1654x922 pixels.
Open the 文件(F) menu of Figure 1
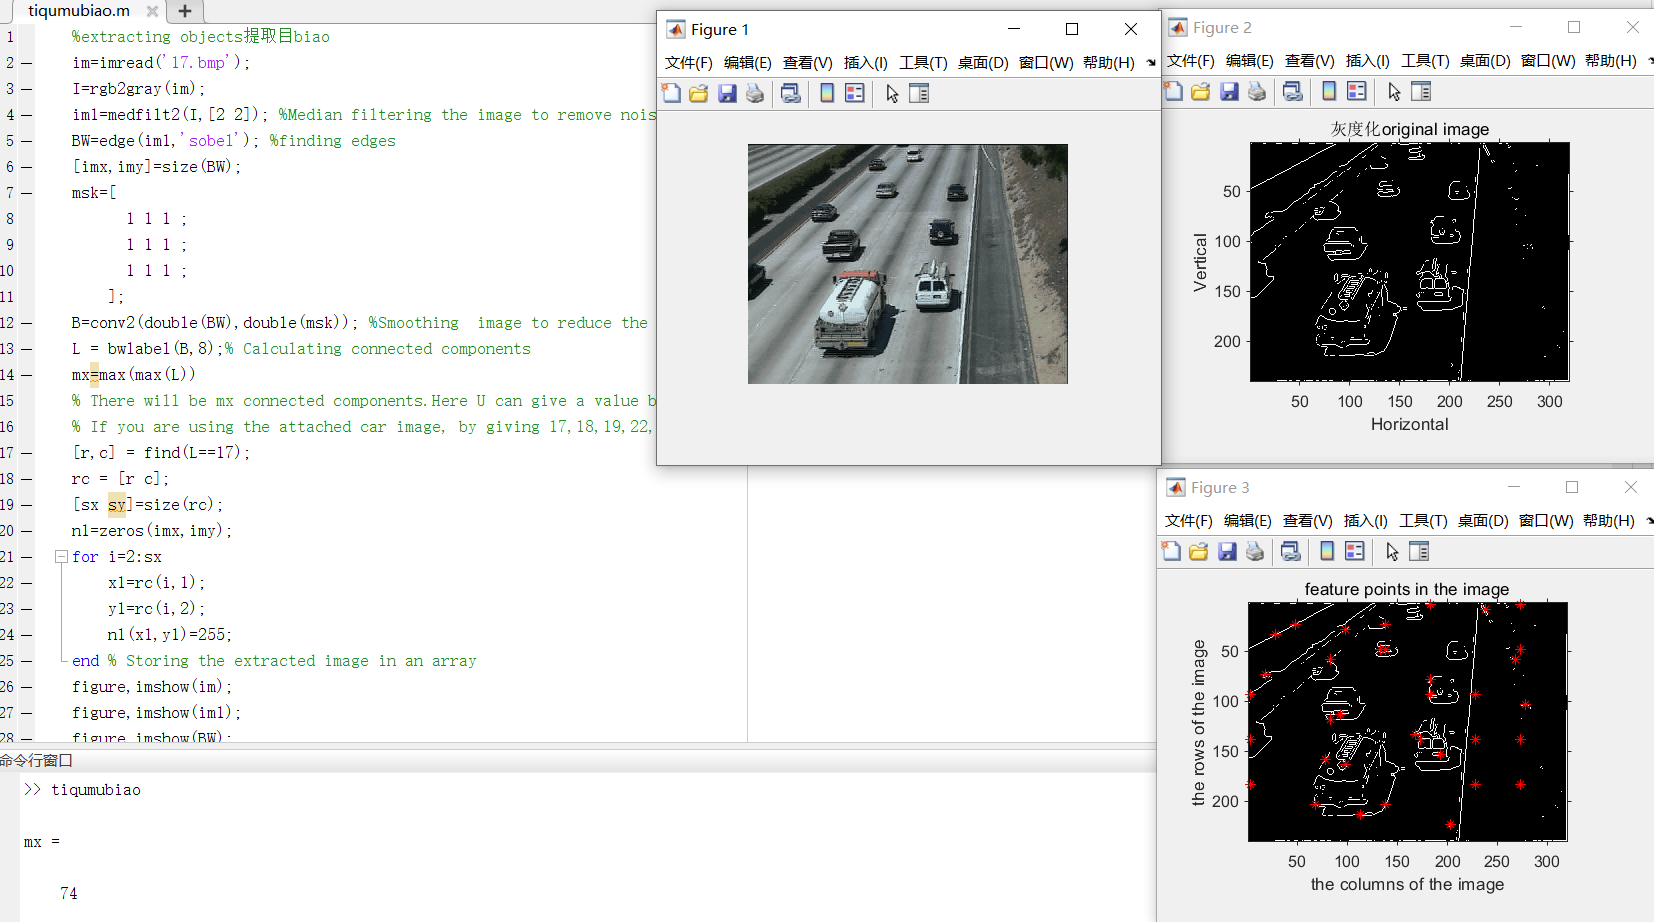click(688, 61)
